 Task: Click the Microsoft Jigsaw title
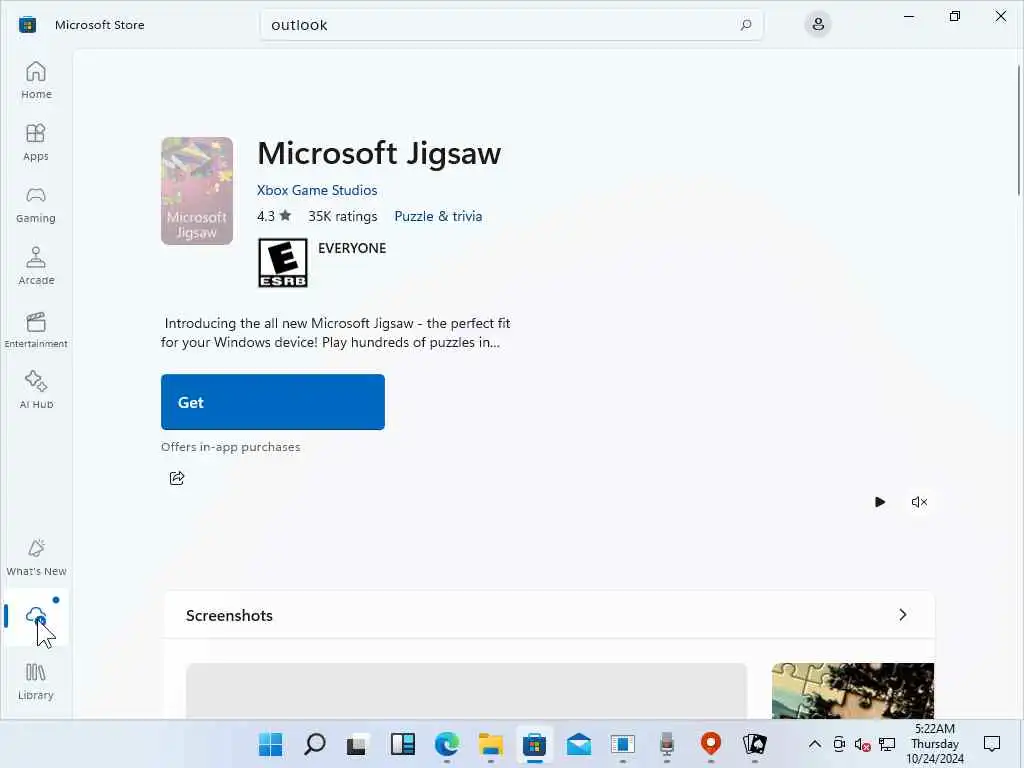[379, 154]
